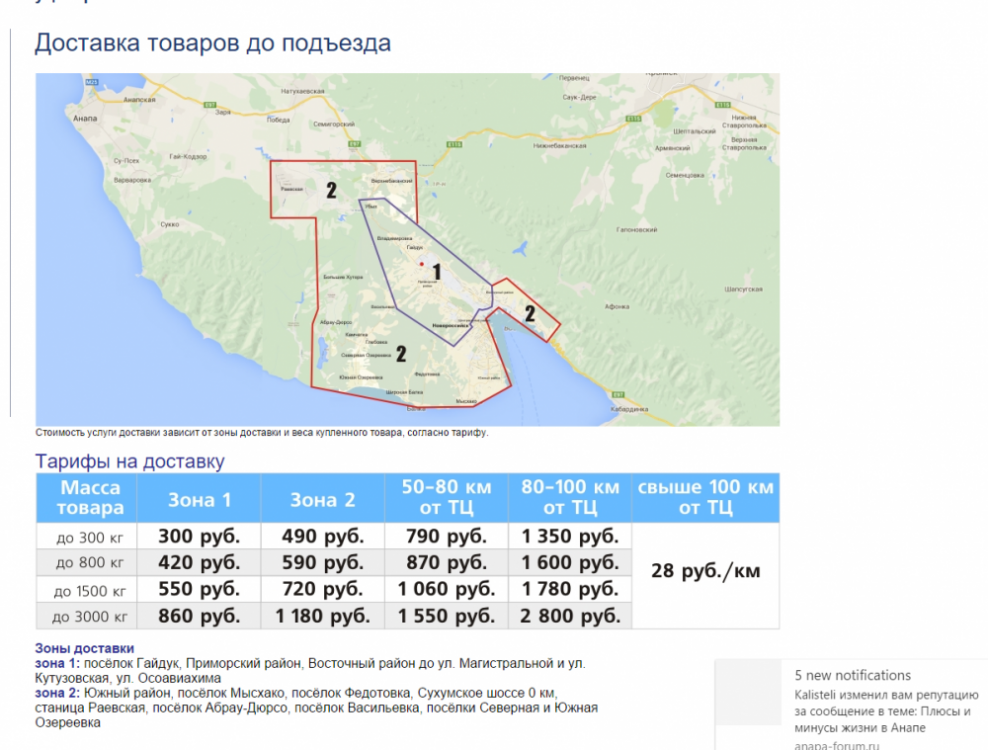Click the '80–100 км от ТЦ' header
The height and width of the screenshot is (750, 988).
(570, 497)
